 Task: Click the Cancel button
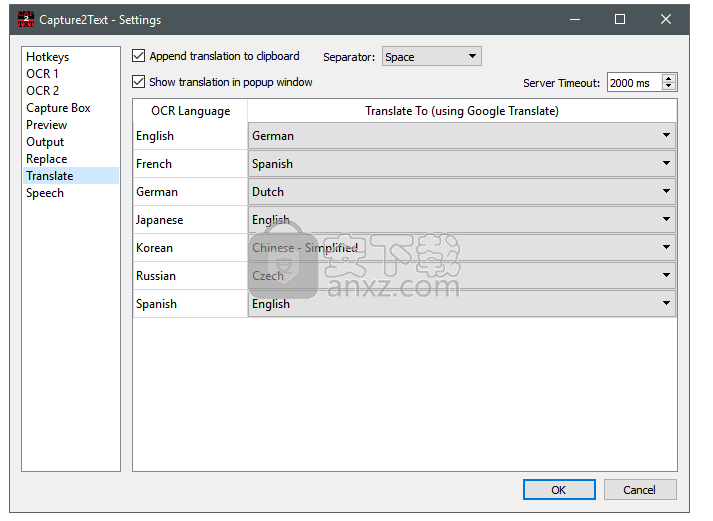[640, 490]
